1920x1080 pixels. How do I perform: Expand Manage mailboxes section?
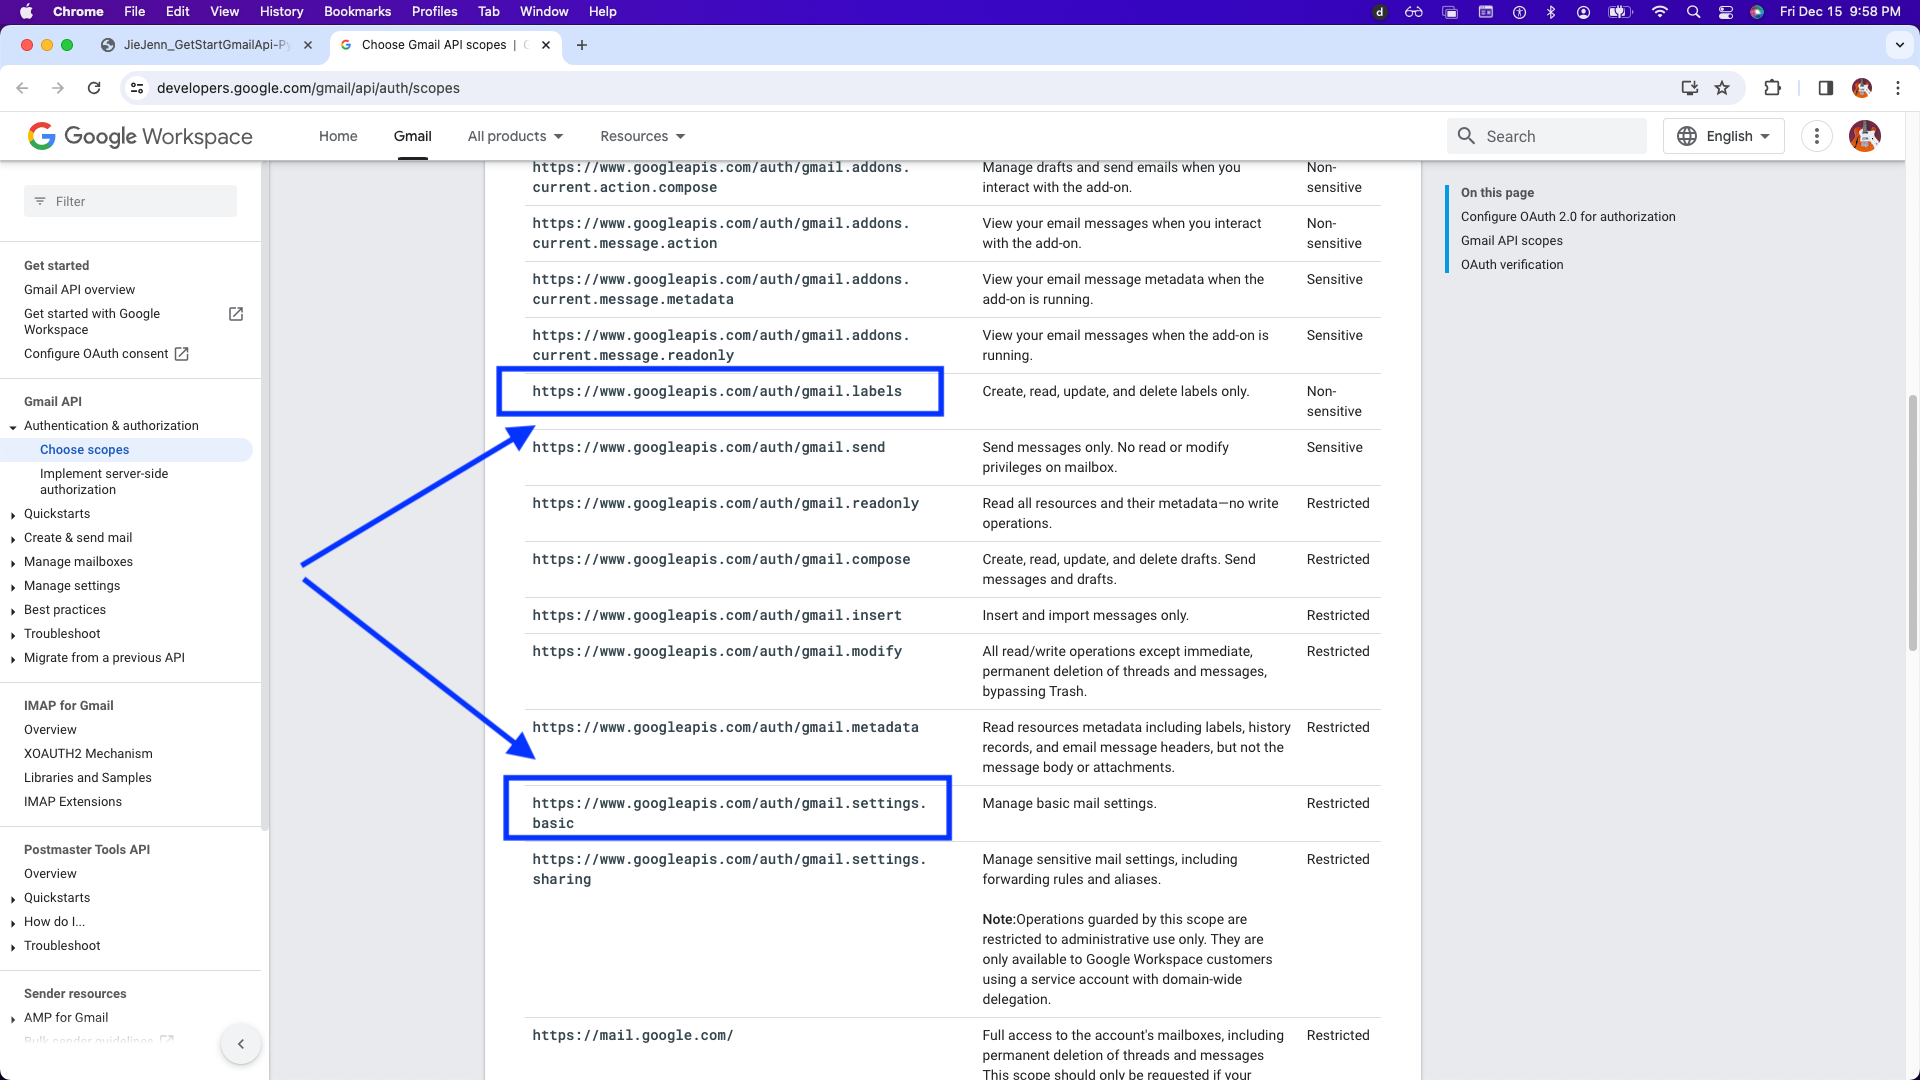click(13, 563)
